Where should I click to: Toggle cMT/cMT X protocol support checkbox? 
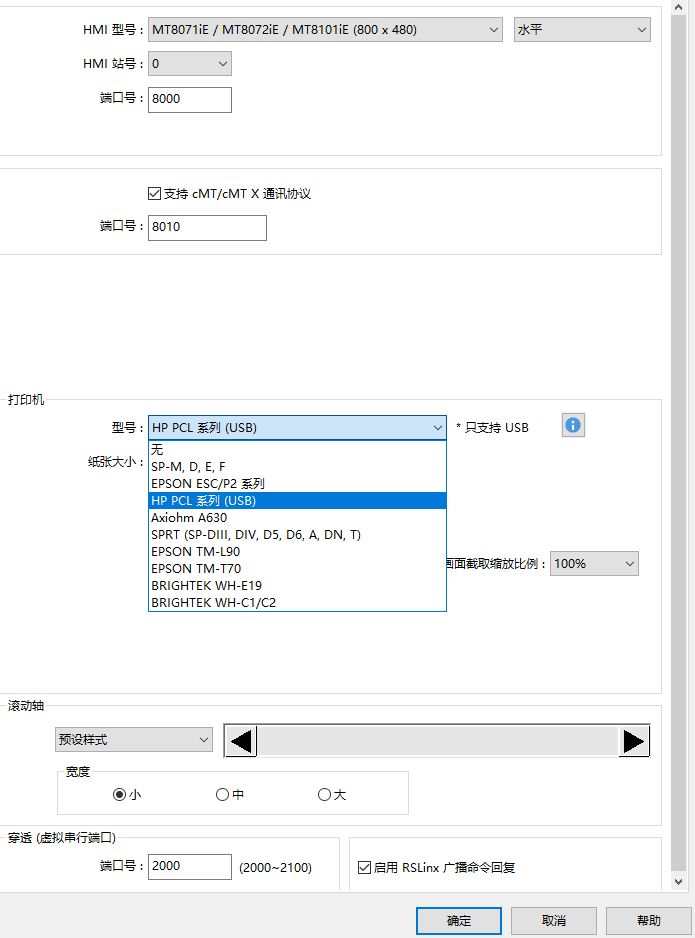coord(154,193)
